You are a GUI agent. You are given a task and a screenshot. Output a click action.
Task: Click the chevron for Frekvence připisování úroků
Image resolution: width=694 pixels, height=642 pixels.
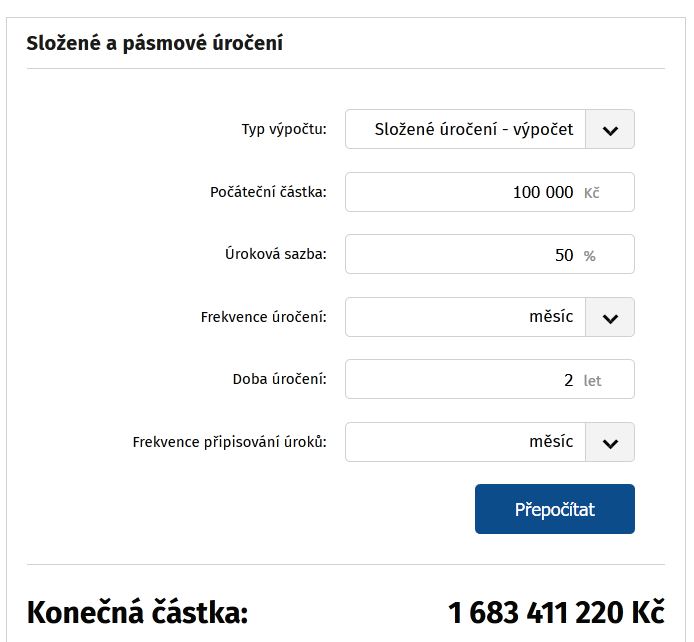[610, 443]
